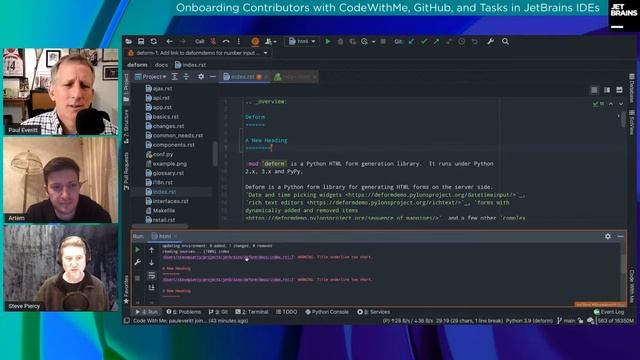Screen dimensions: 640x360
Task: Click Git Push arrow icon
Action: [x=436, y=41]
